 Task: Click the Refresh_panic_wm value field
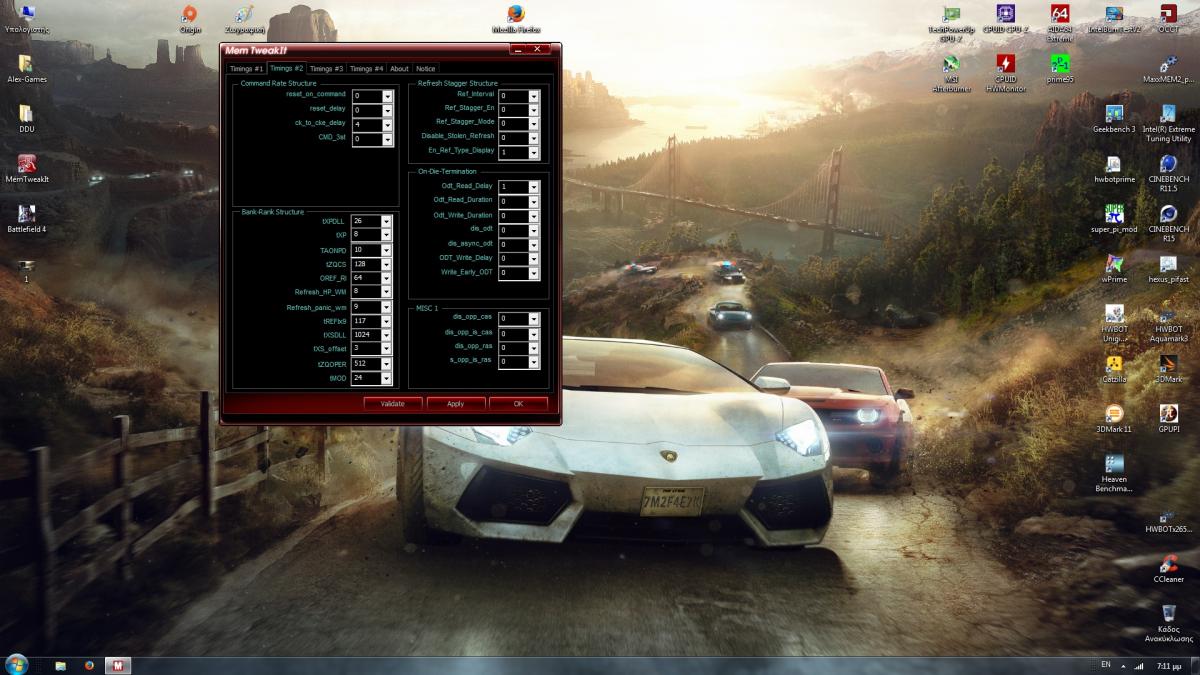[x=366, y=307]
